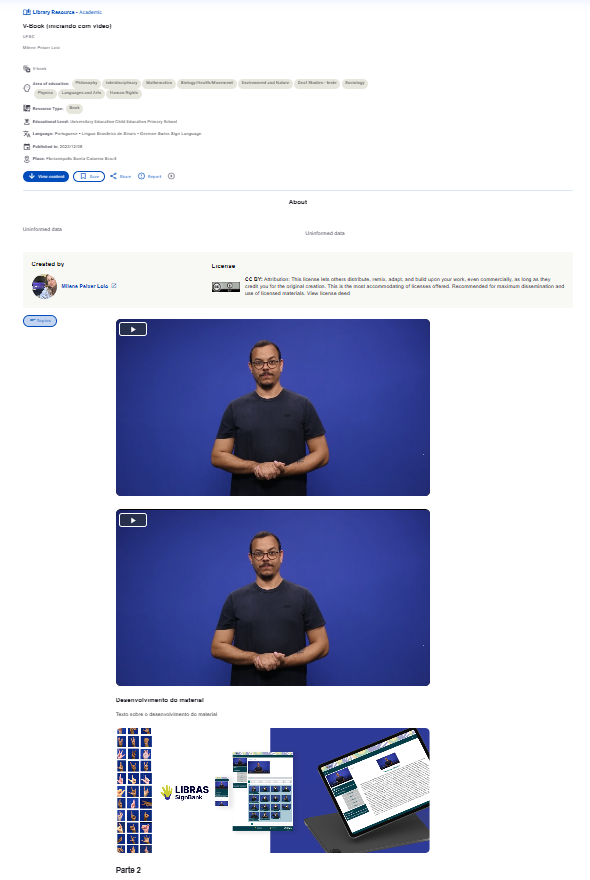This screenshot has width=590, height=880.
Task: Select the Languages and Arts tag
Action: (x=81, y=93)
